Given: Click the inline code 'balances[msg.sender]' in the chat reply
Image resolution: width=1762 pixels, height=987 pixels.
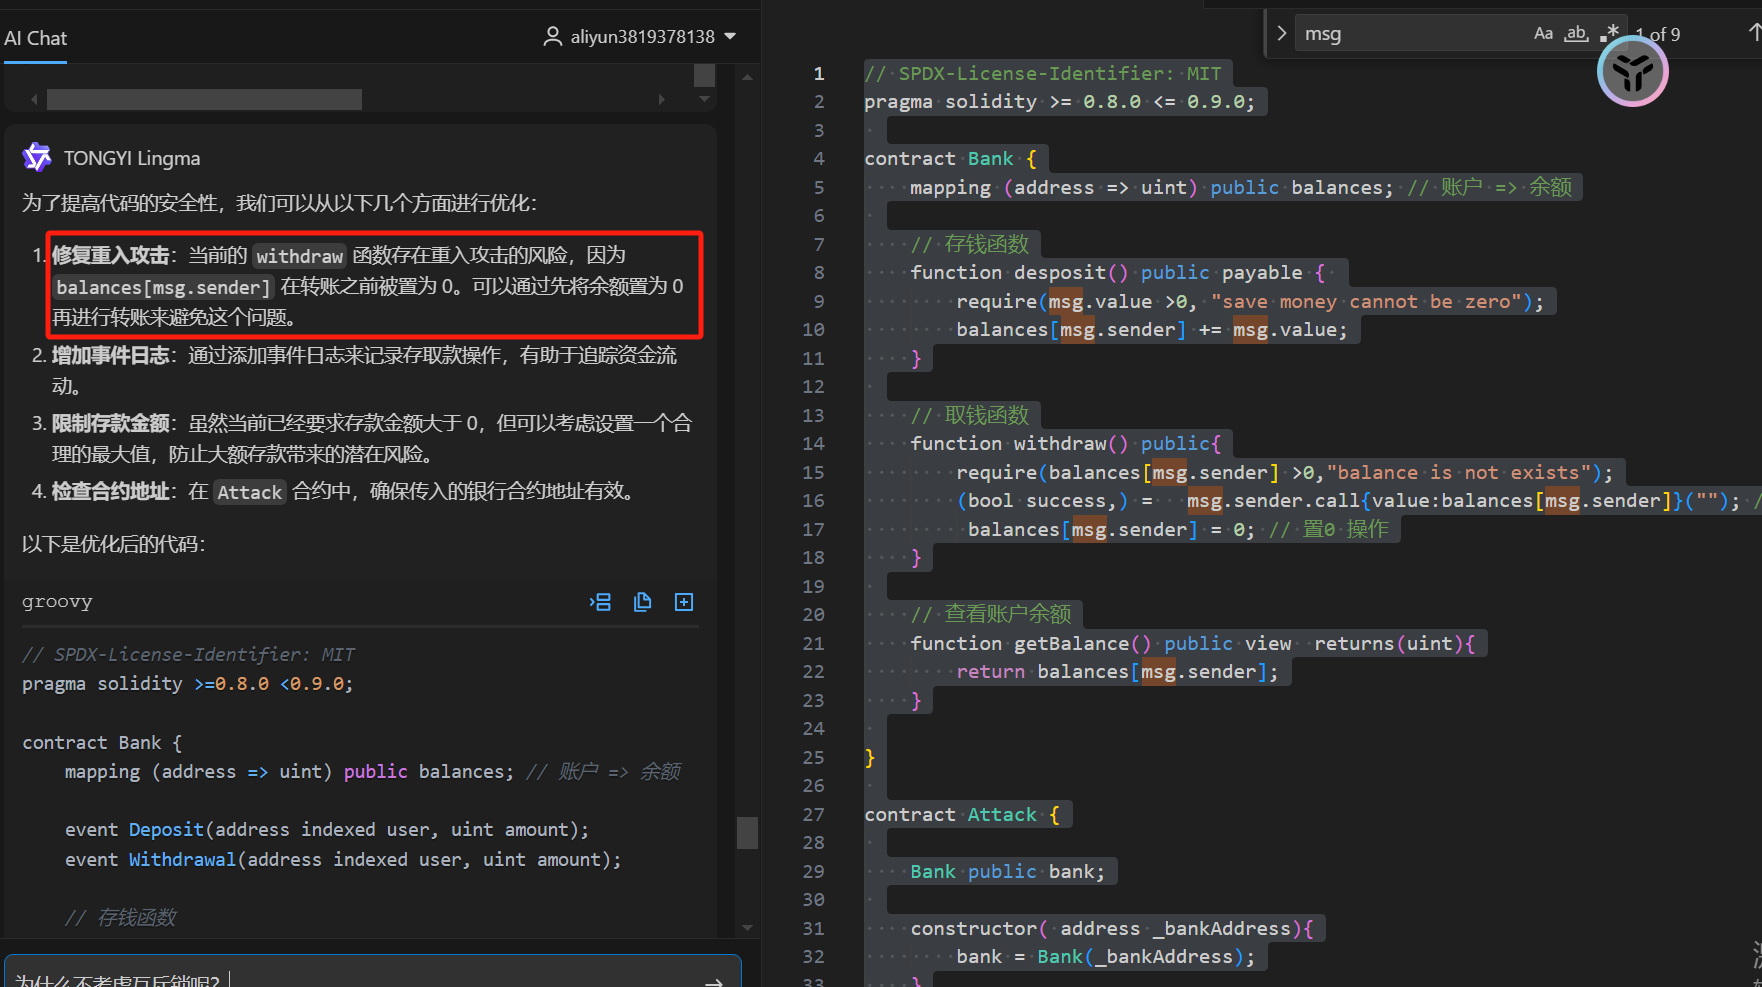Looking at the screenshot, I should 163,287.
